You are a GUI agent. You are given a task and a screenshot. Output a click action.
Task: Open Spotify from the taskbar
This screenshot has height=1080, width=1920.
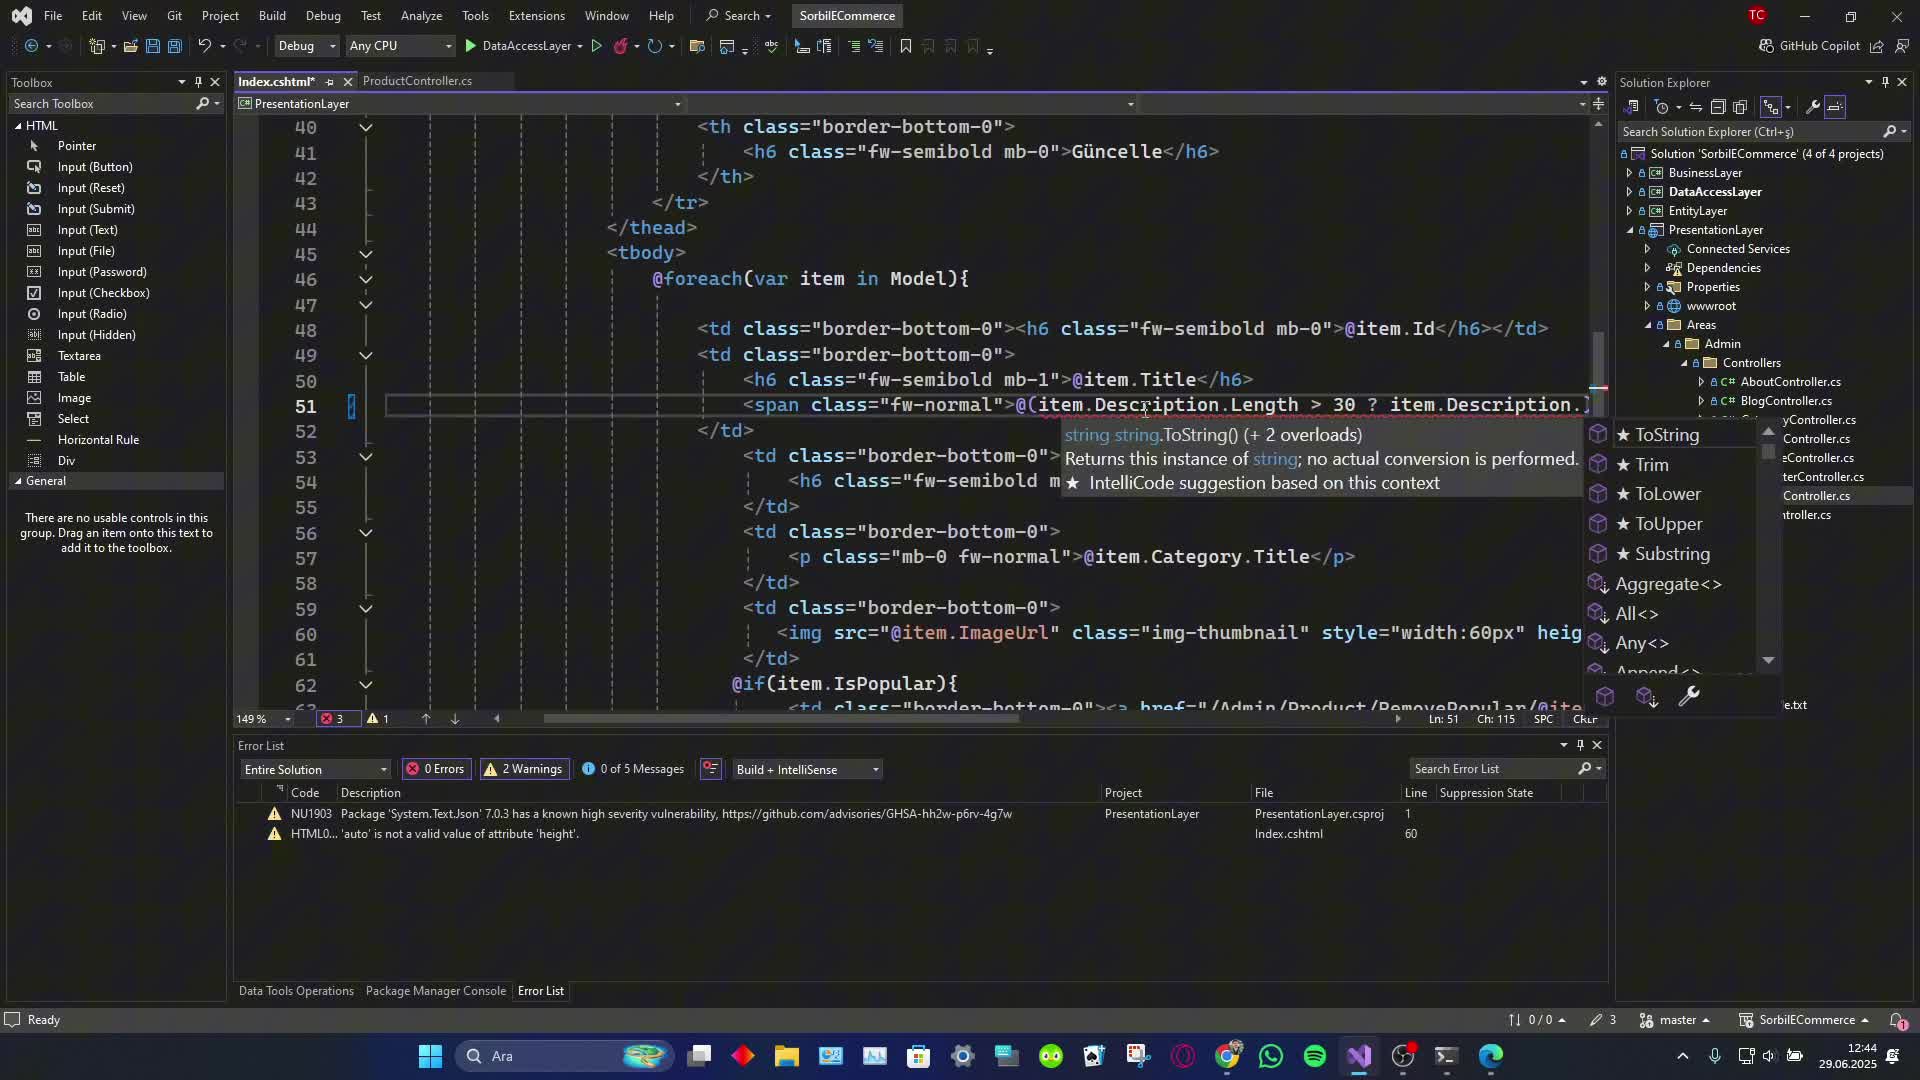point(1315,1056)
